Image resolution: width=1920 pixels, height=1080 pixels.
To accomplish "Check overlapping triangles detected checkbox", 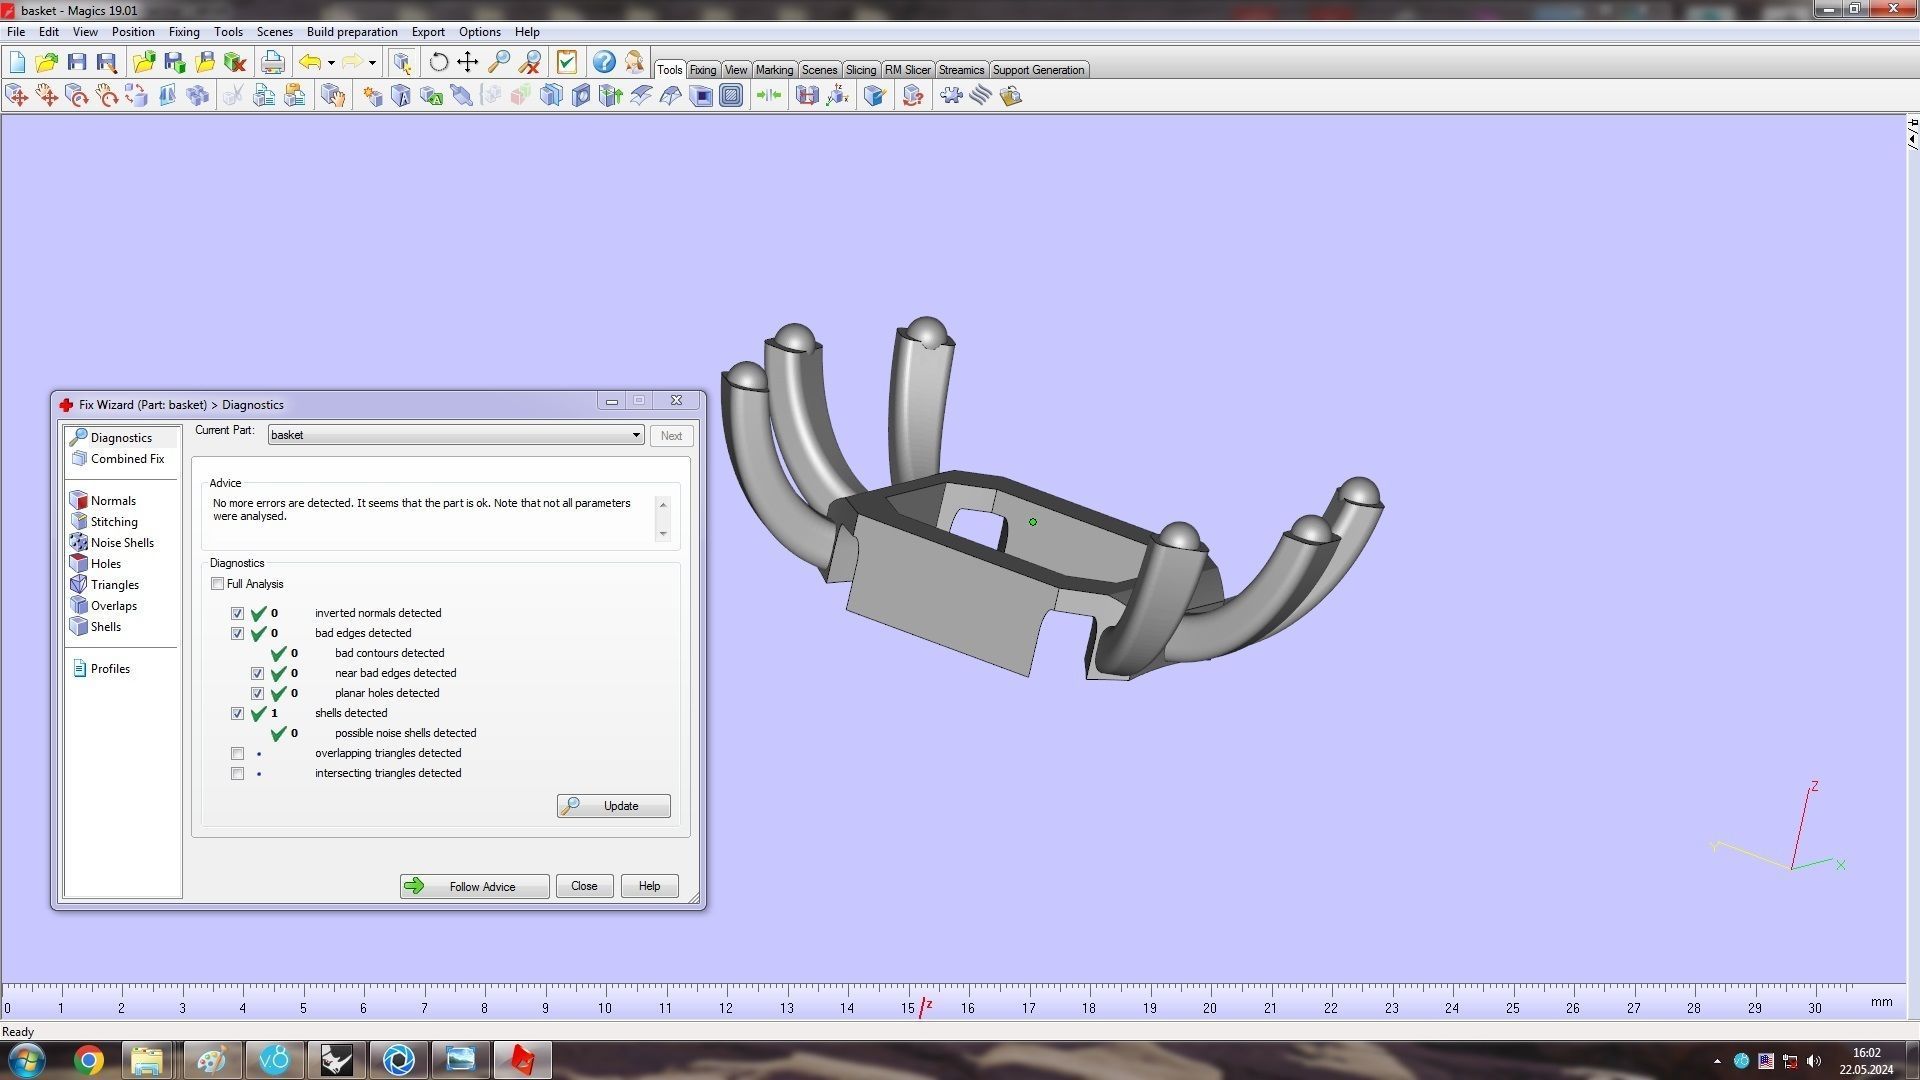I will (x=237, y=753).
